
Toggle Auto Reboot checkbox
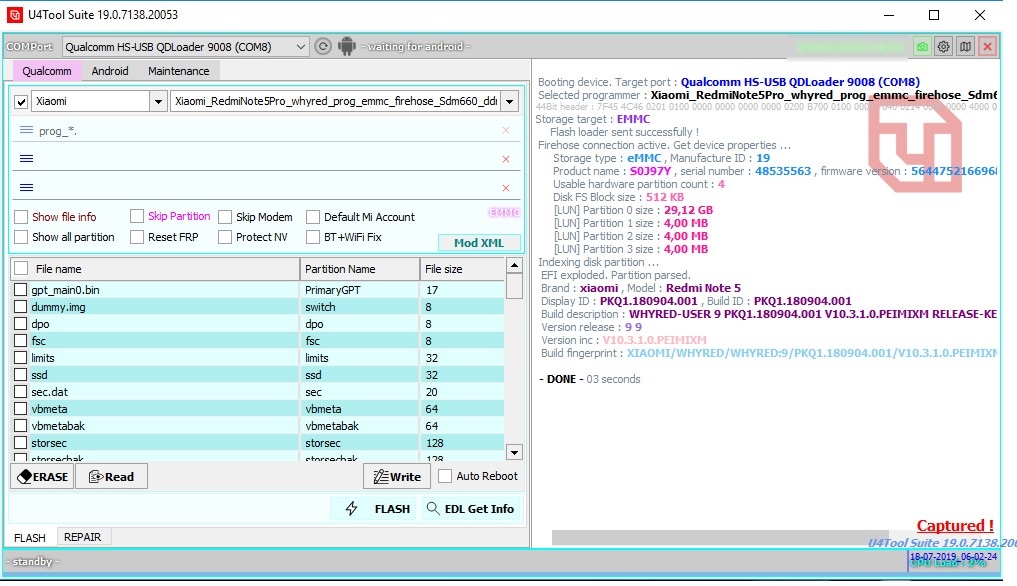click(x=445, y=476)
